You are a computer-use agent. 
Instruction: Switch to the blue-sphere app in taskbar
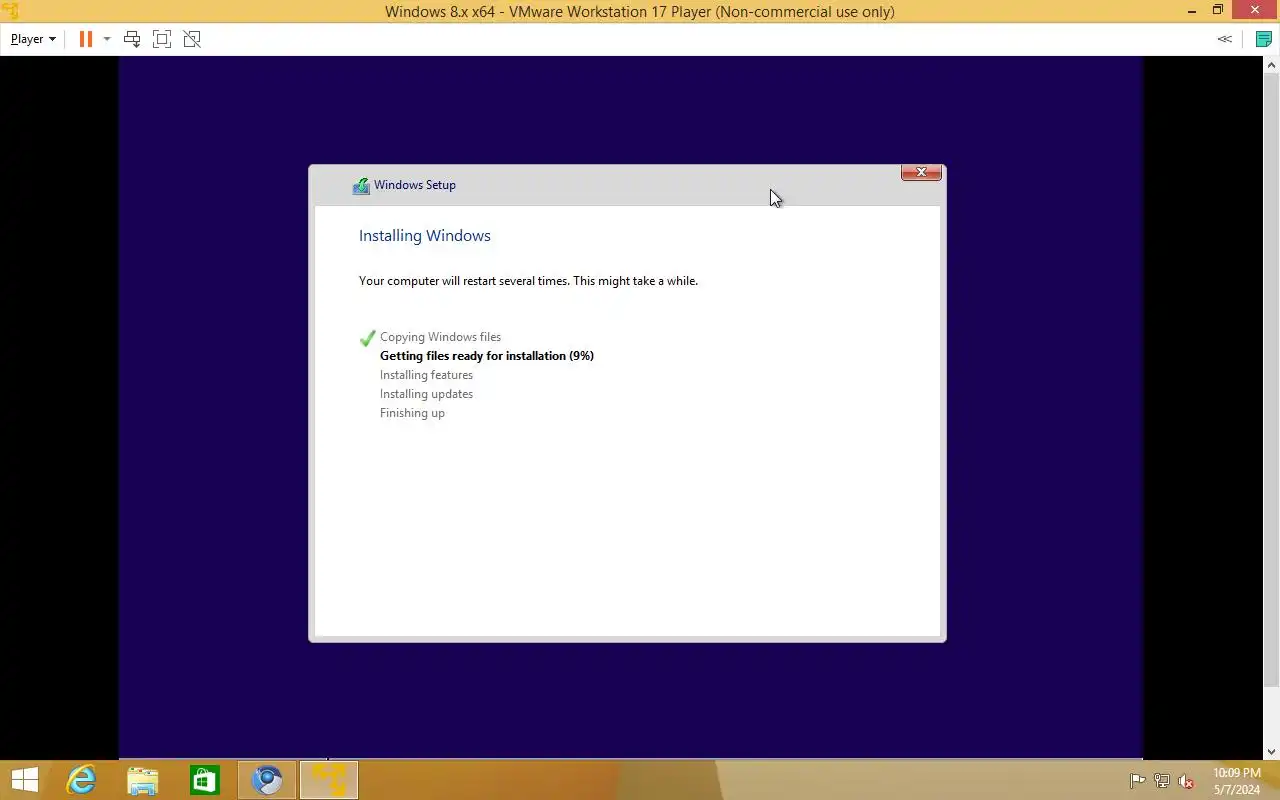point(267,780)
